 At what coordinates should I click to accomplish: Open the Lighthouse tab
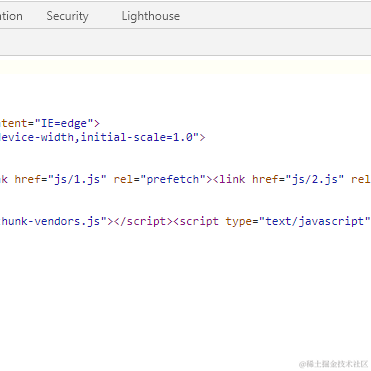click(151, 16)
